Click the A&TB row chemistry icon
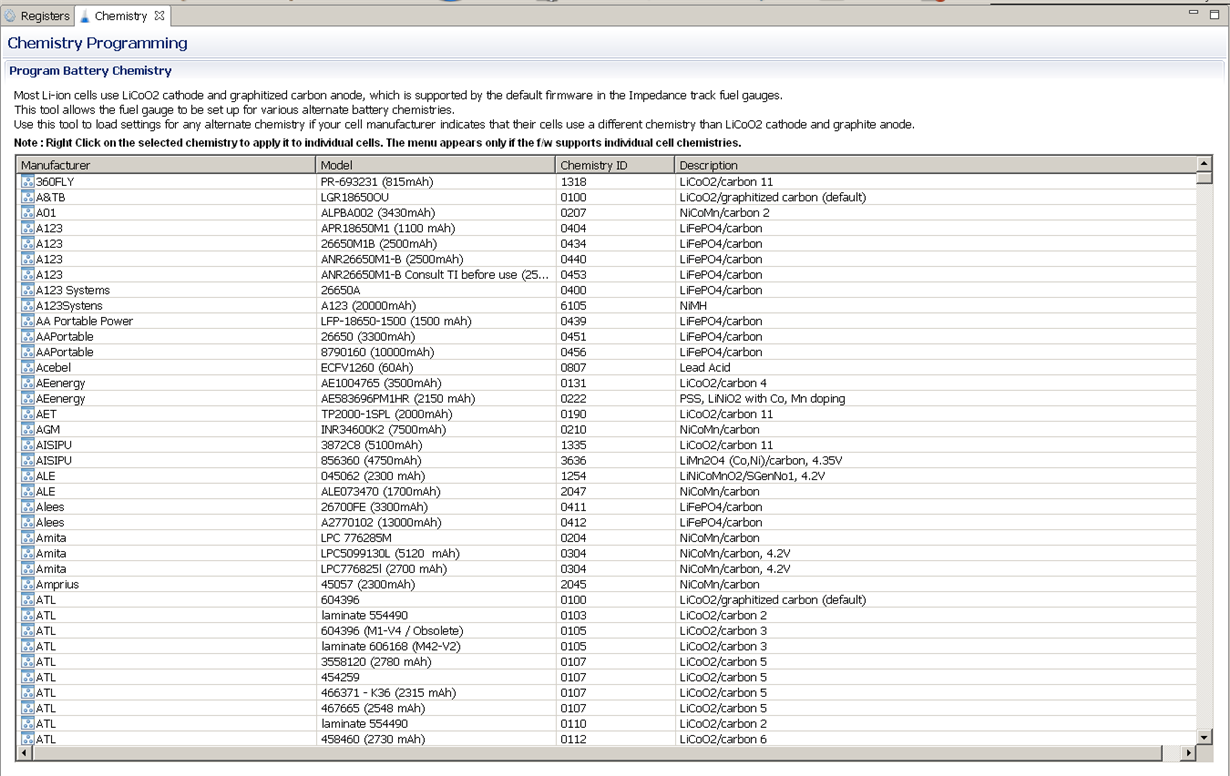Viewport: 1230px width, 776px height. tap(28, 197)
